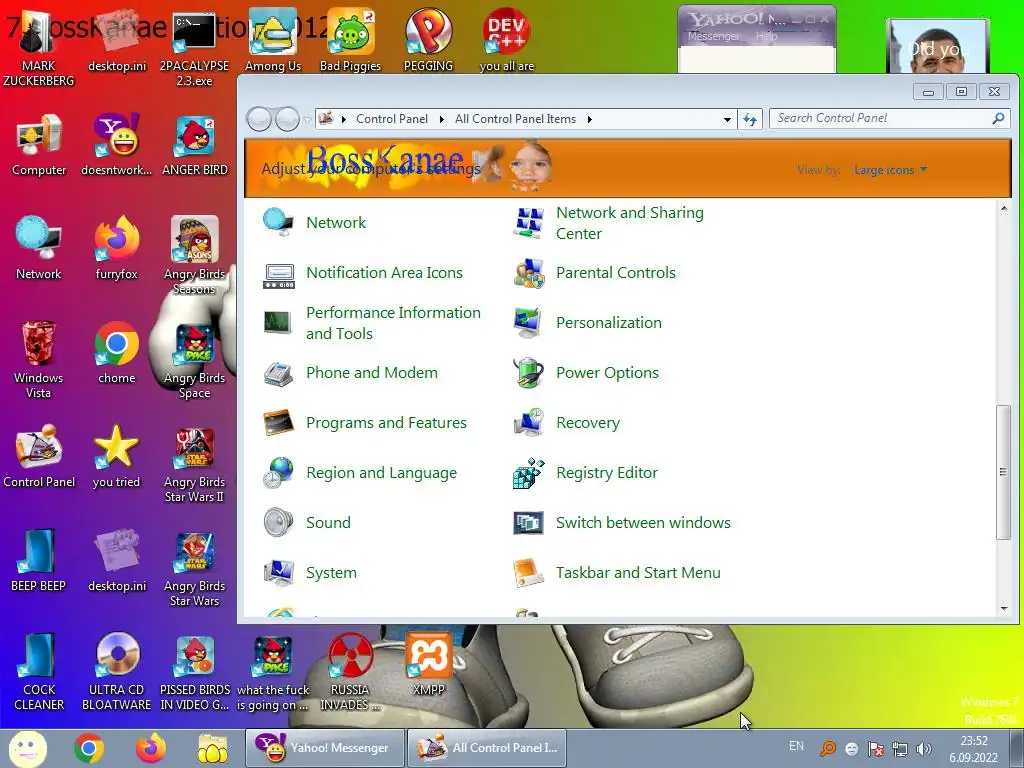Select RUSSIA INVADES desktop shortcut
The width and height of the screenshot is (1024, 768).
[x=350, y=671]
